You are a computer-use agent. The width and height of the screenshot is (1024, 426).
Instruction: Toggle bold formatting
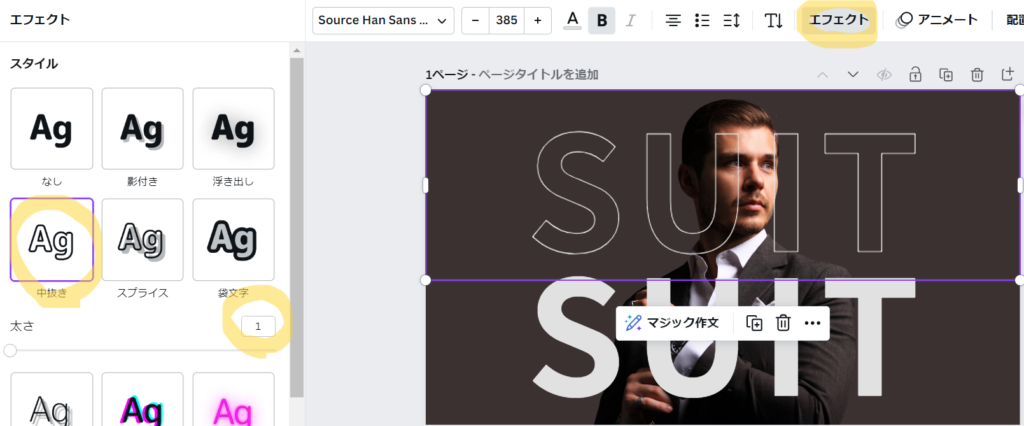point(601,20)
